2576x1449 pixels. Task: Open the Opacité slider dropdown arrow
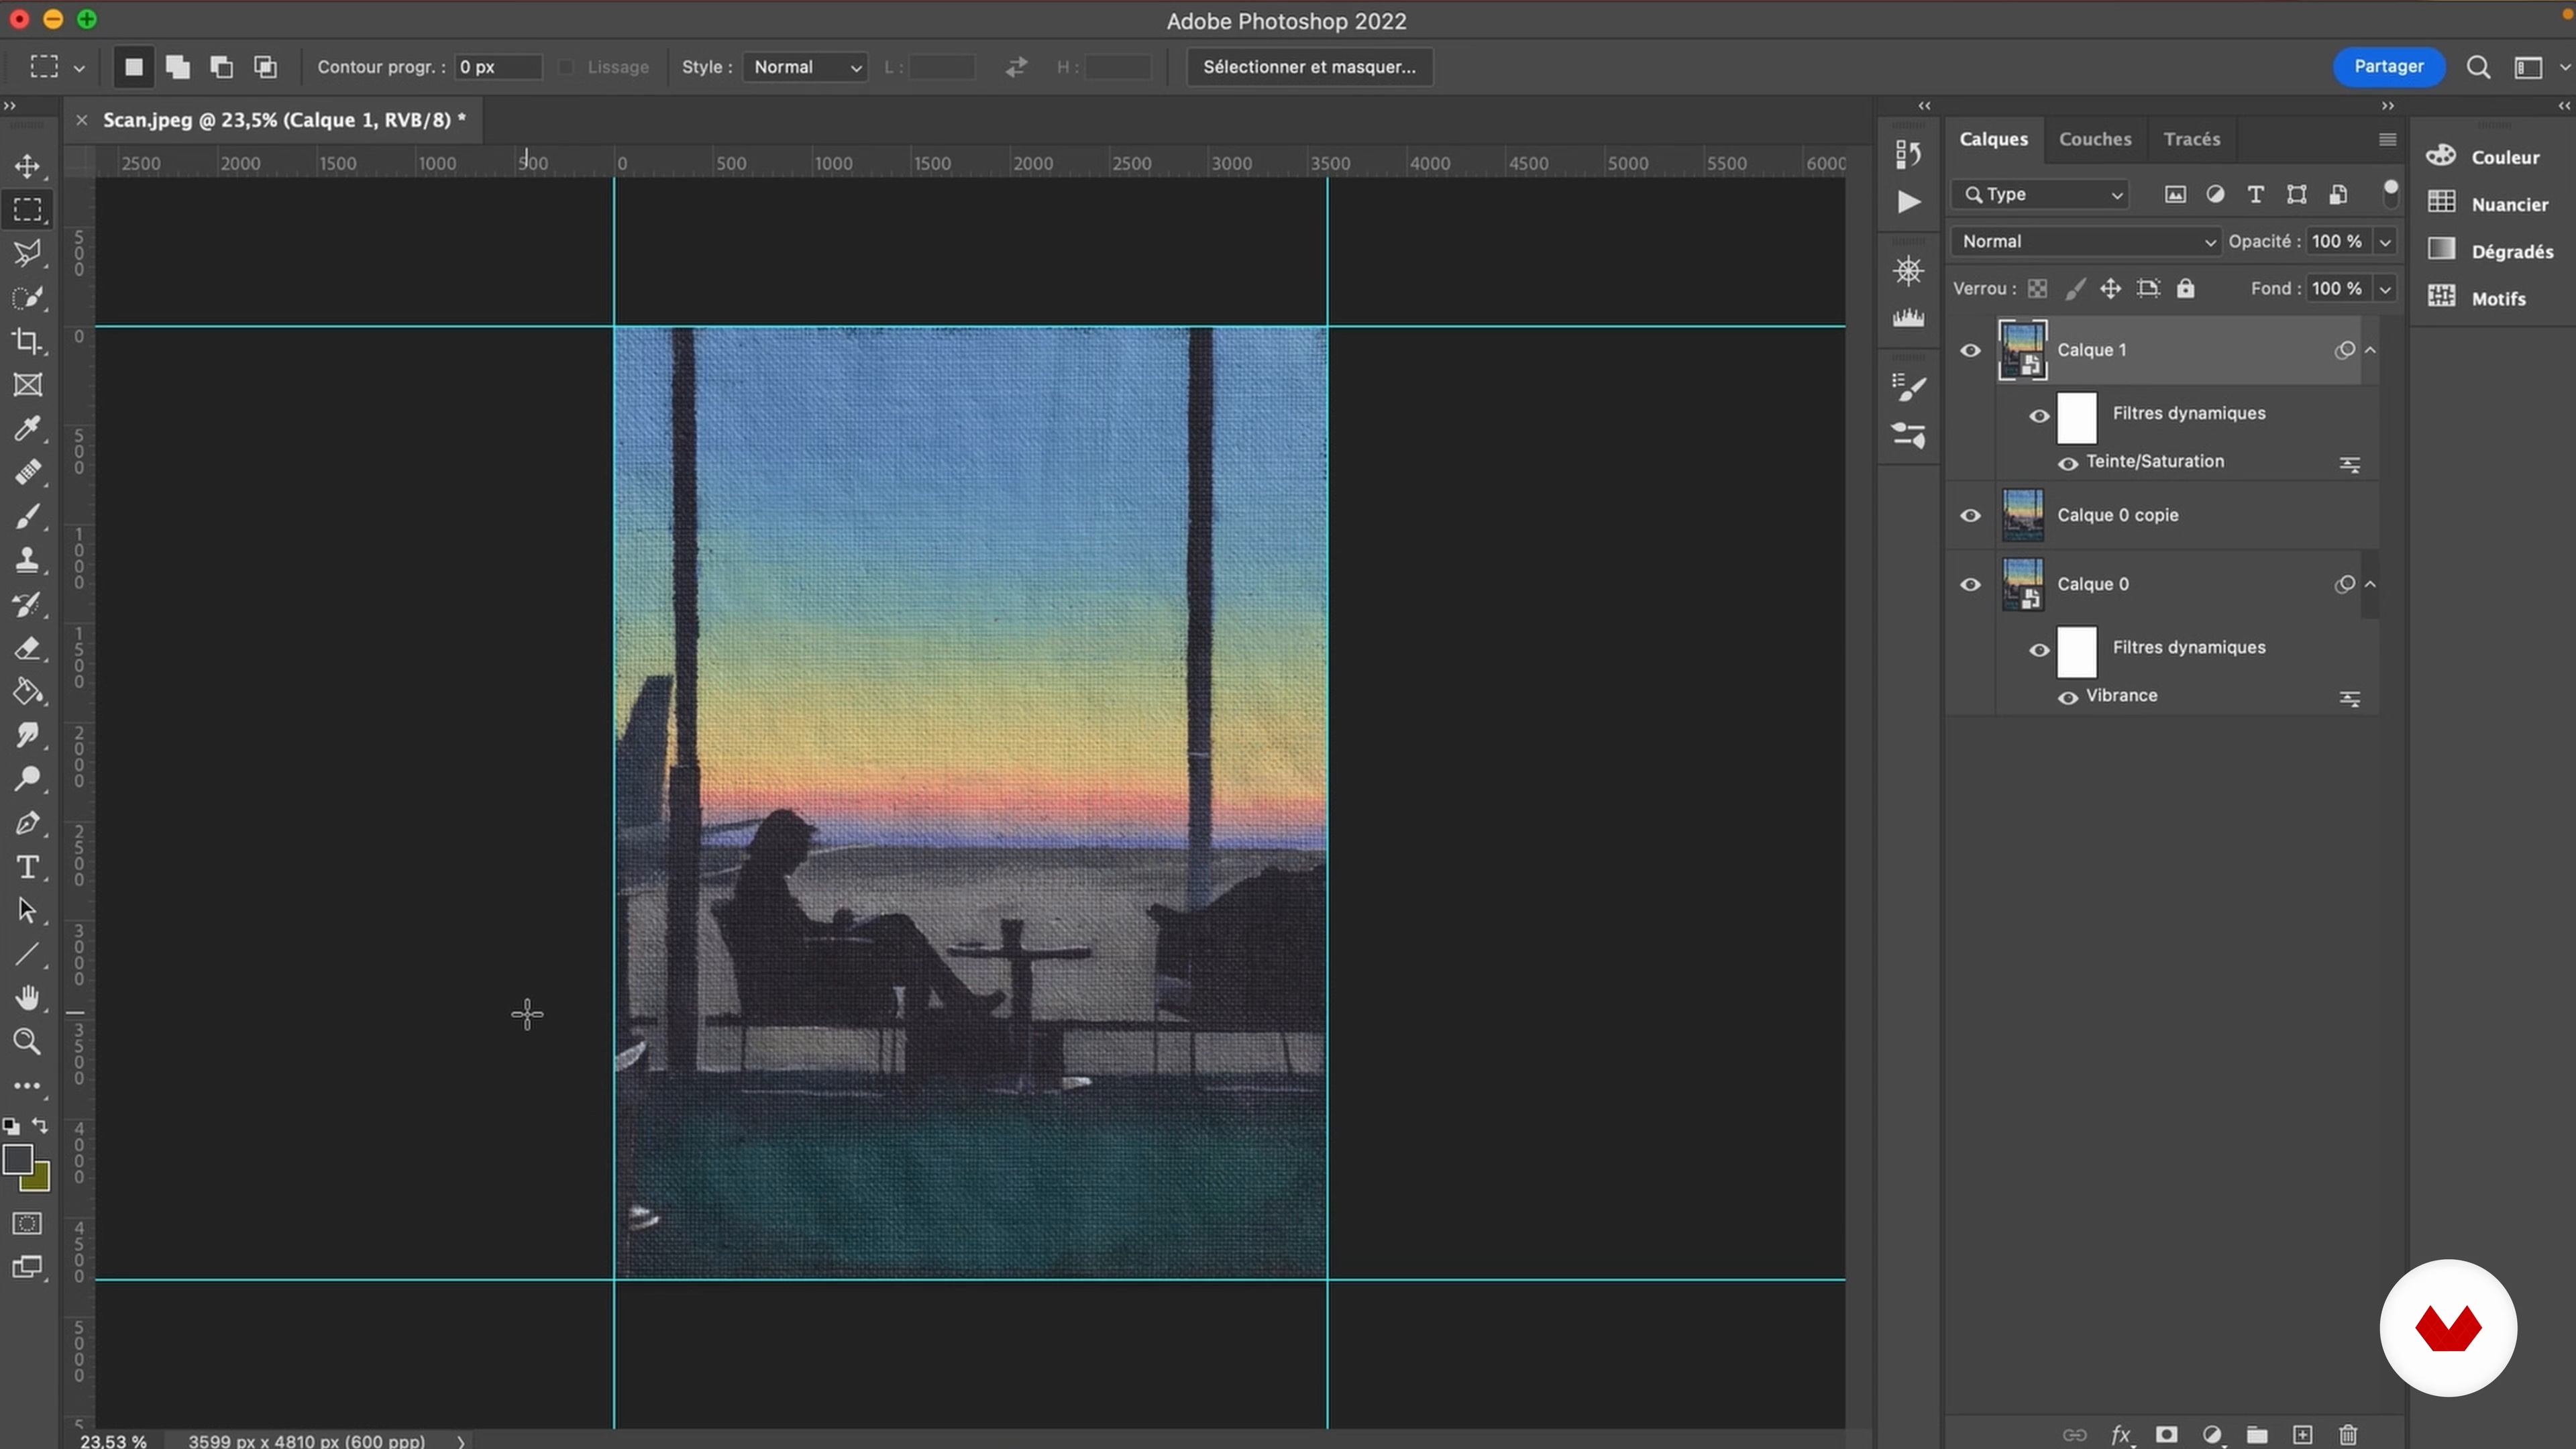point(2385,242)
